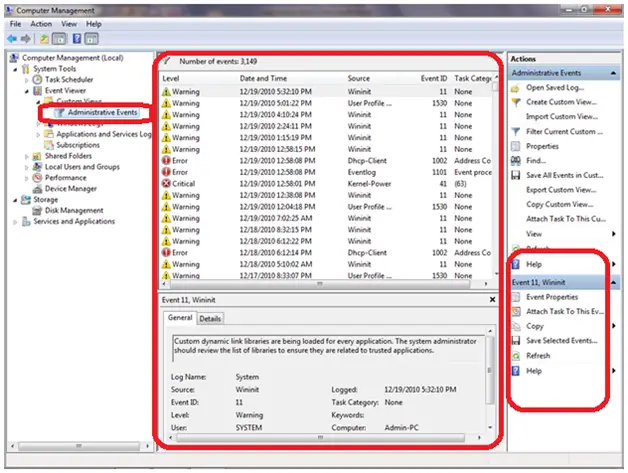Viewport: 628px width, 473px height.
Task: Select Administrative Events in the tree
Action: pos(103,113)
